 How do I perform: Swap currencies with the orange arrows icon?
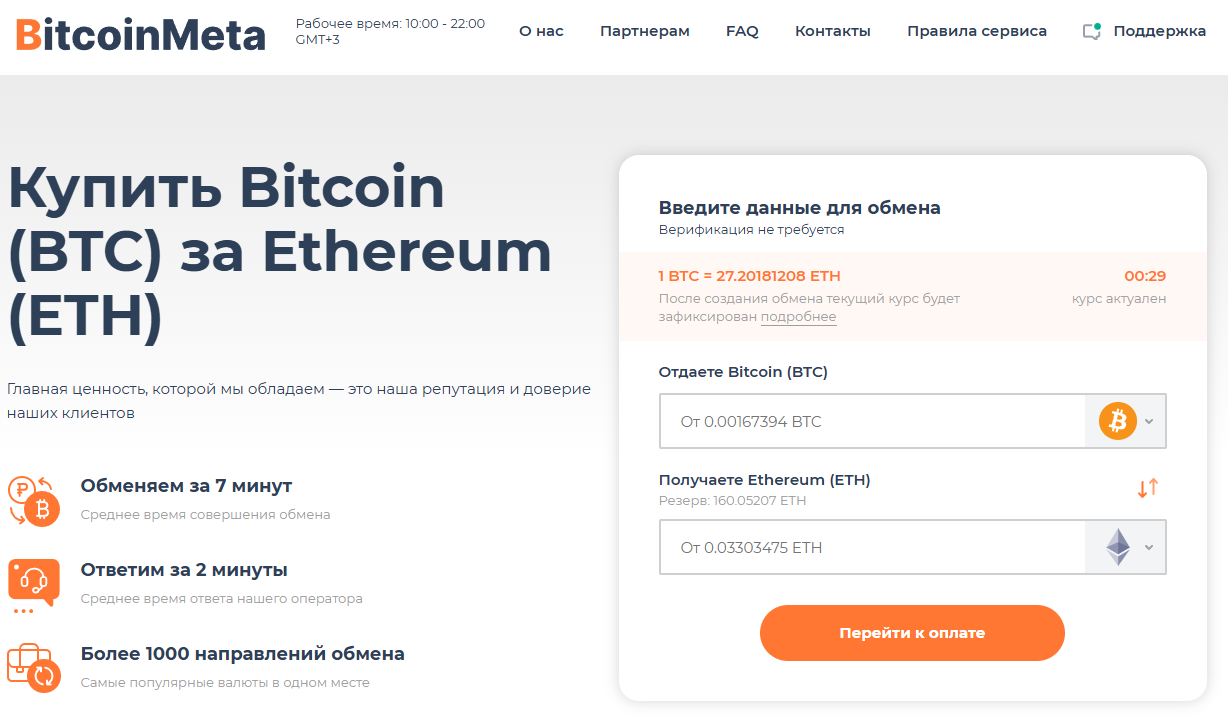point(1147,488)
